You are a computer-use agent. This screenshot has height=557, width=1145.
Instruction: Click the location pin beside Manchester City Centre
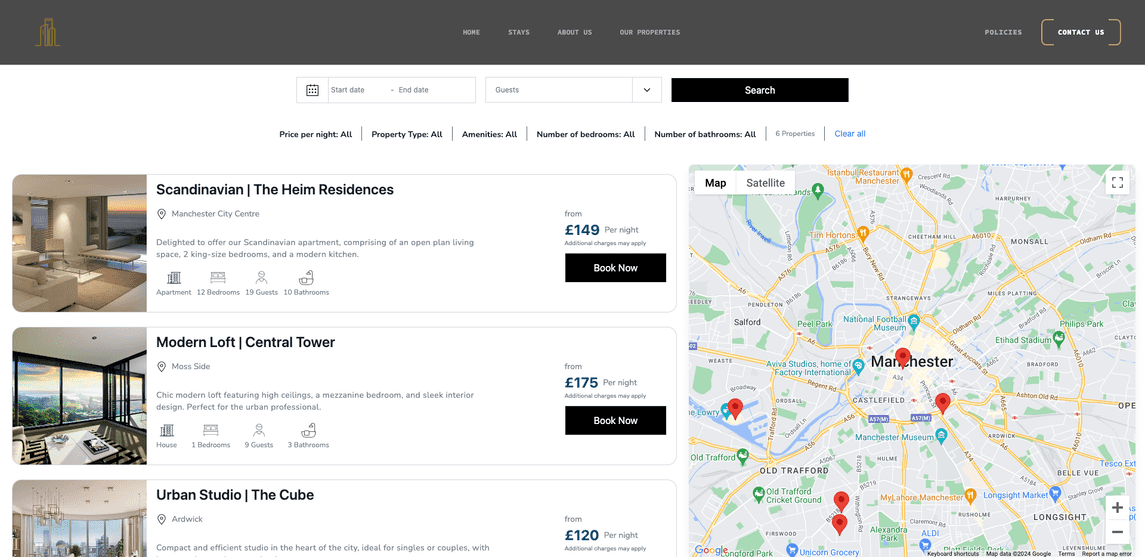[x=161, y=214]
